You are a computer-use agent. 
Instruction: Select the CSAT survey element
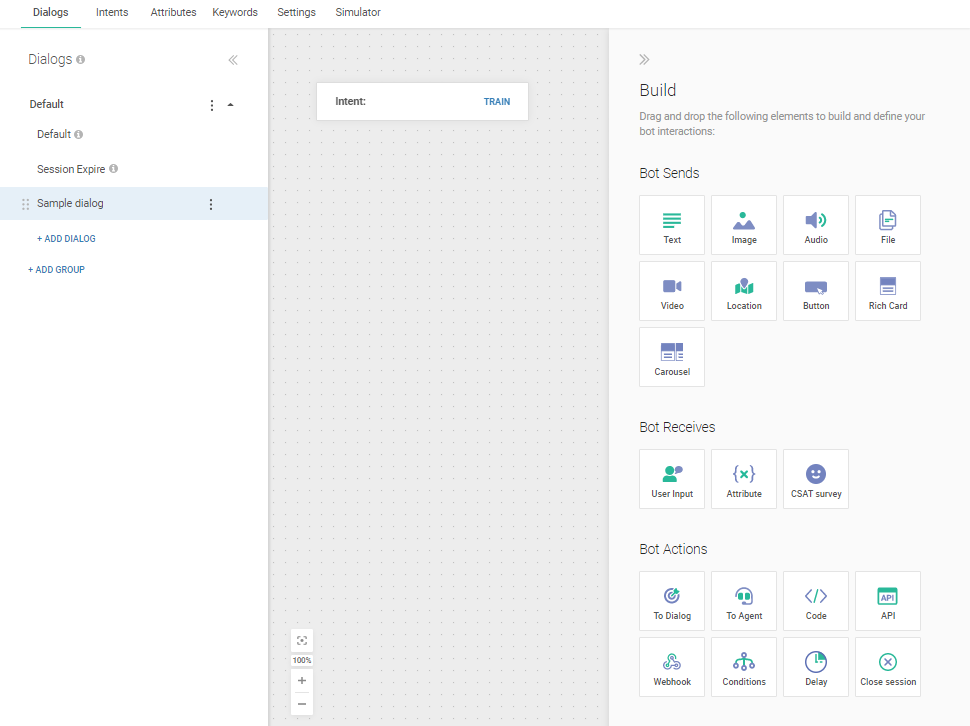[816, 479]
